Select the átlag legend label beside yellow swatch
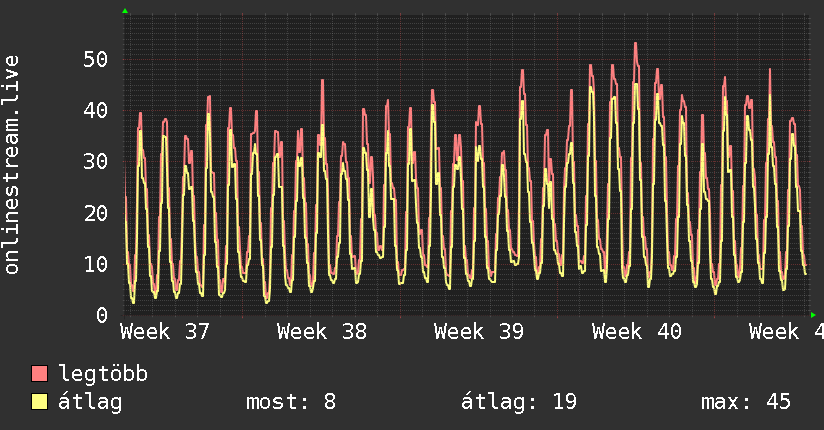824x430 pixels. (90, 402)
